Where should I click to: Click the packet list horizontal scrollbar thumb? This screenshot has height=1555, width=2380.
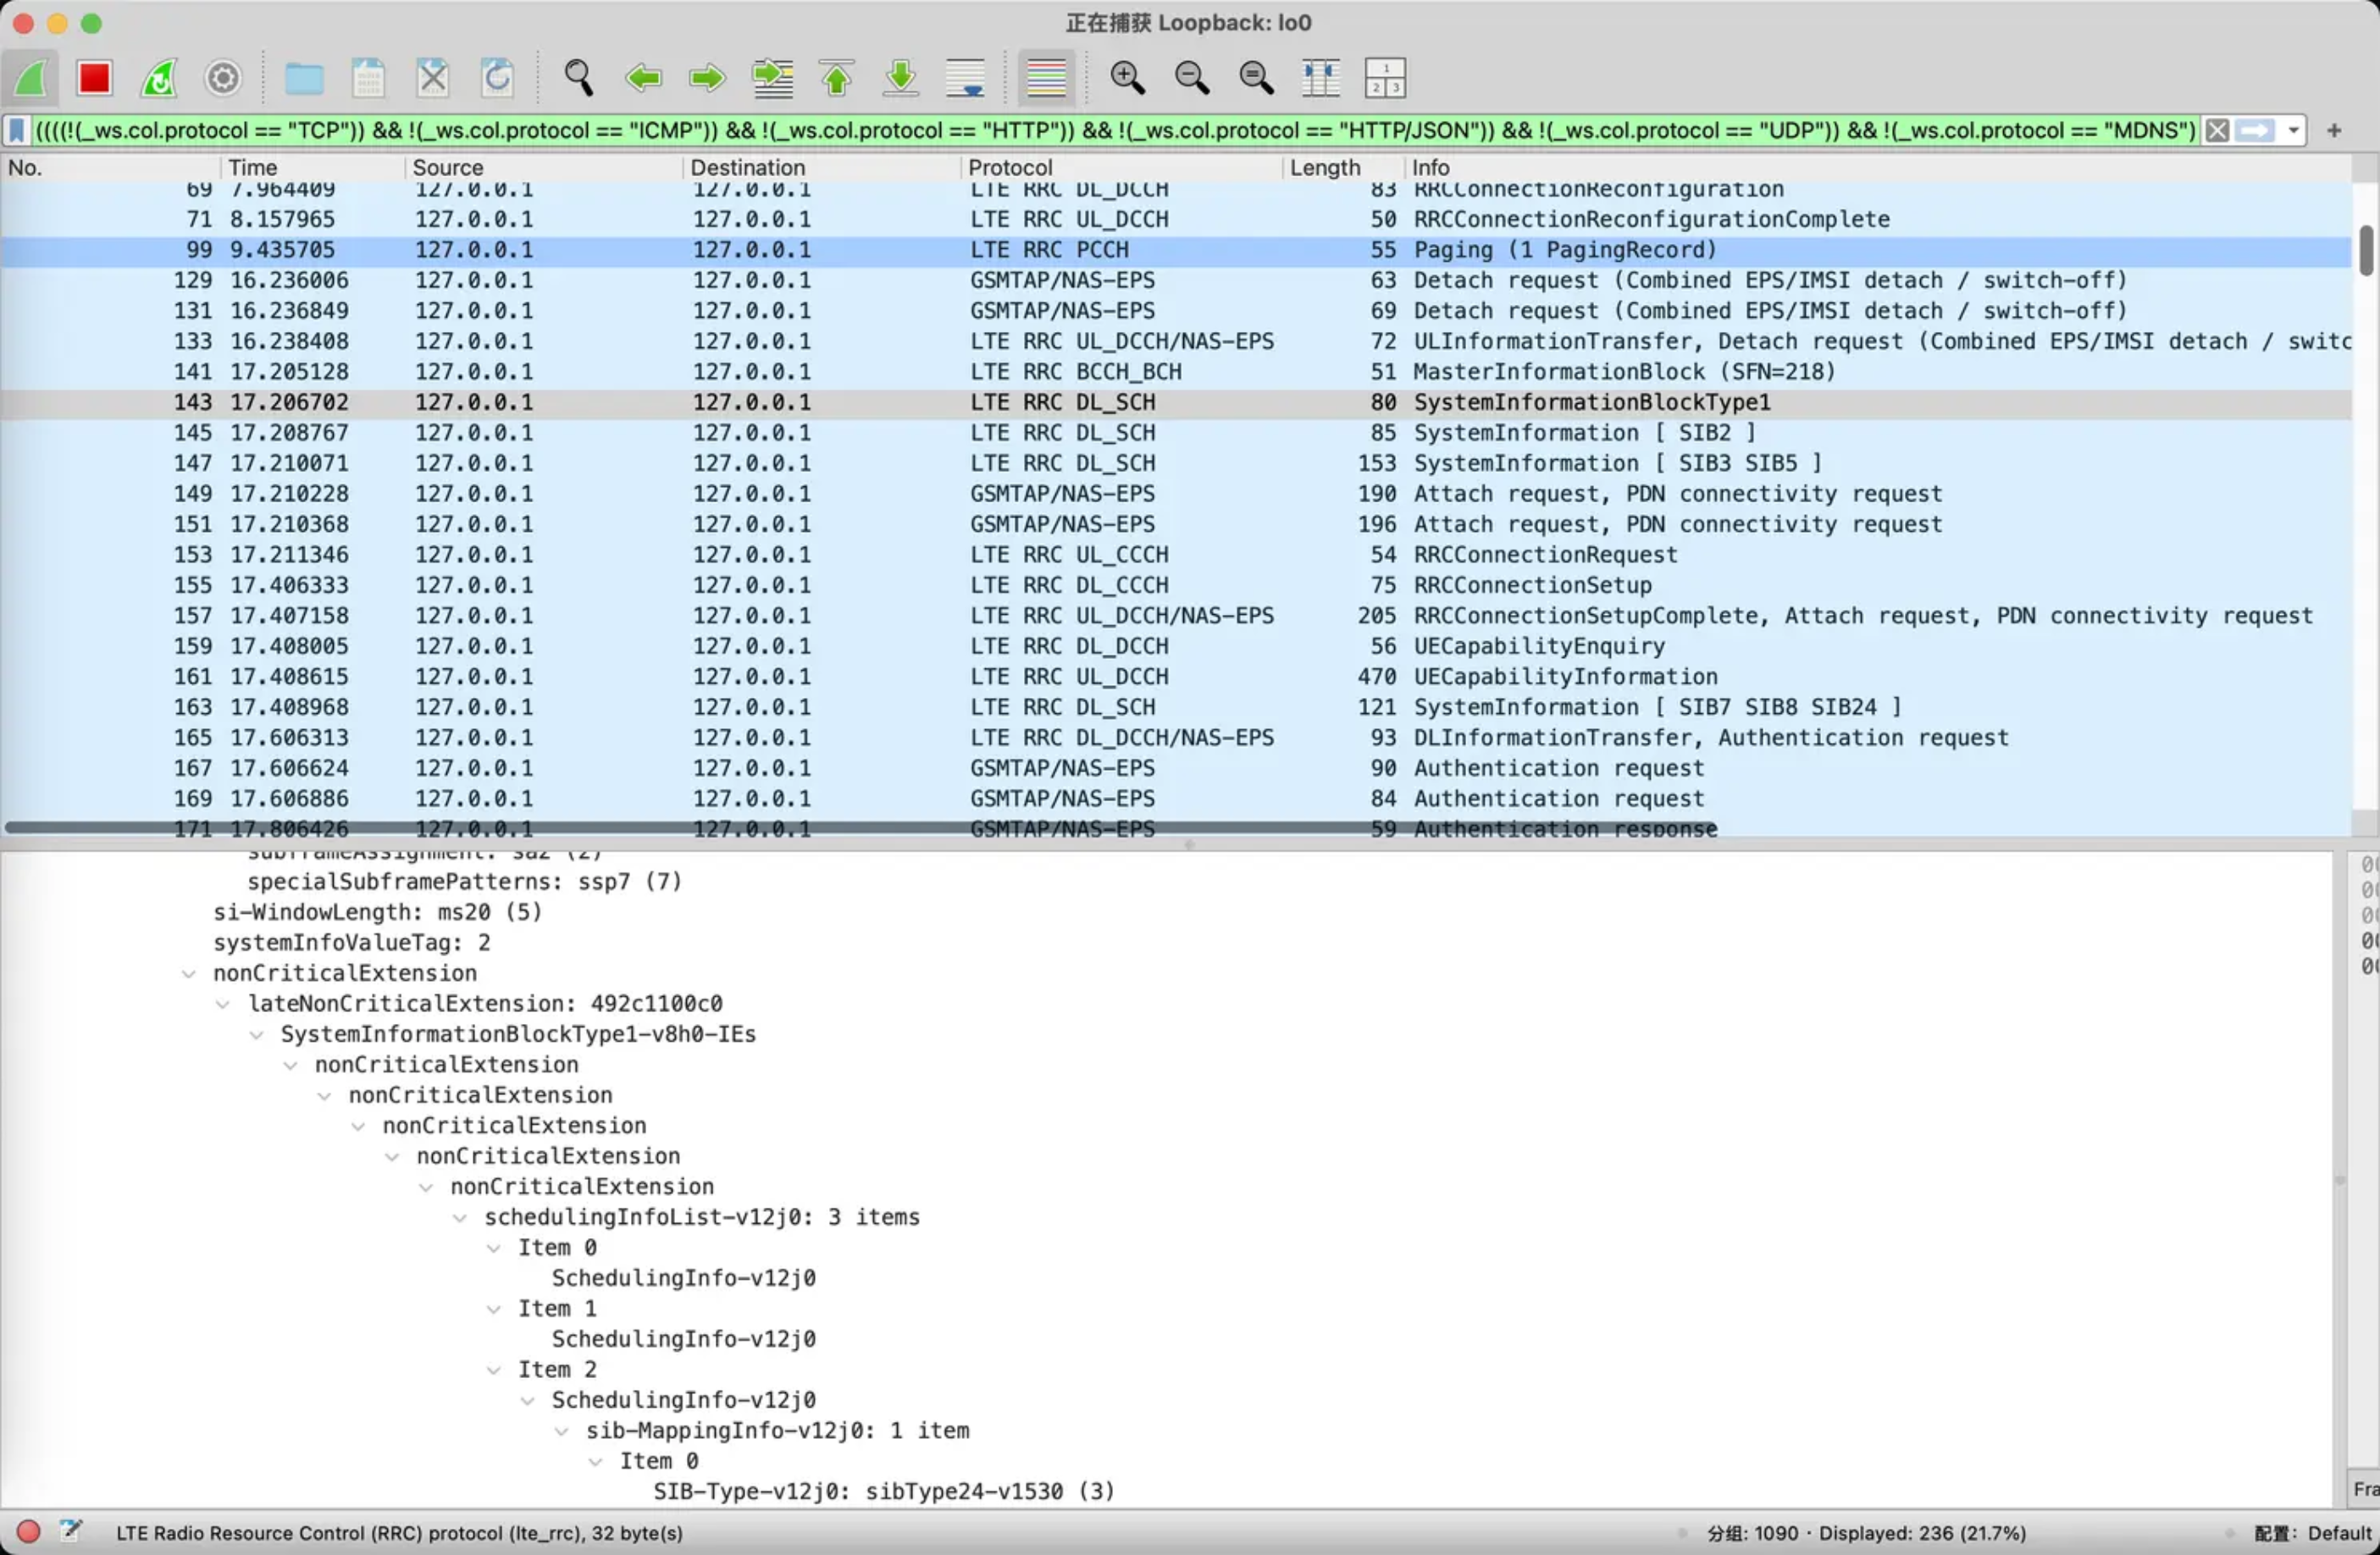coord(860,827)
